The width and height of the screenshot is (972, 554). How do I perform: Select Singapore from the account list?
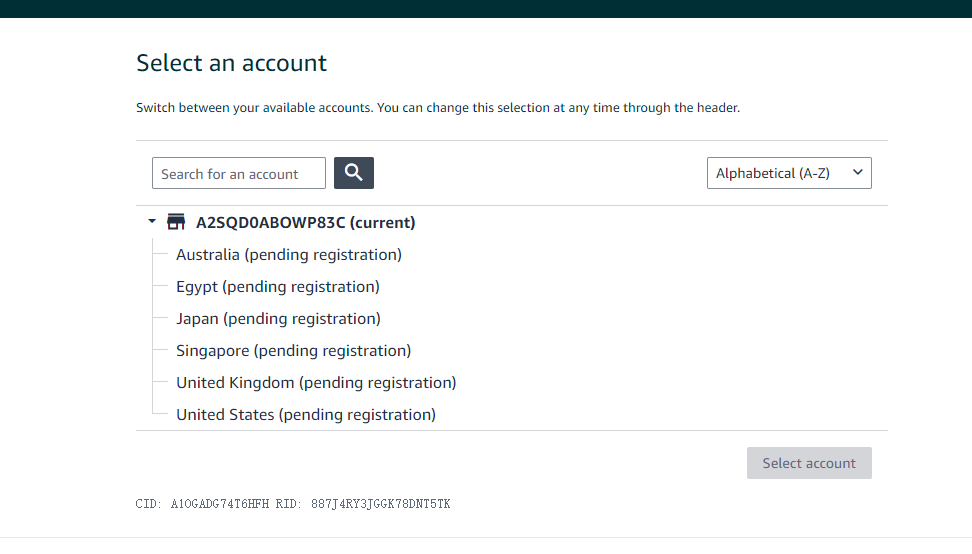[293, 350]
